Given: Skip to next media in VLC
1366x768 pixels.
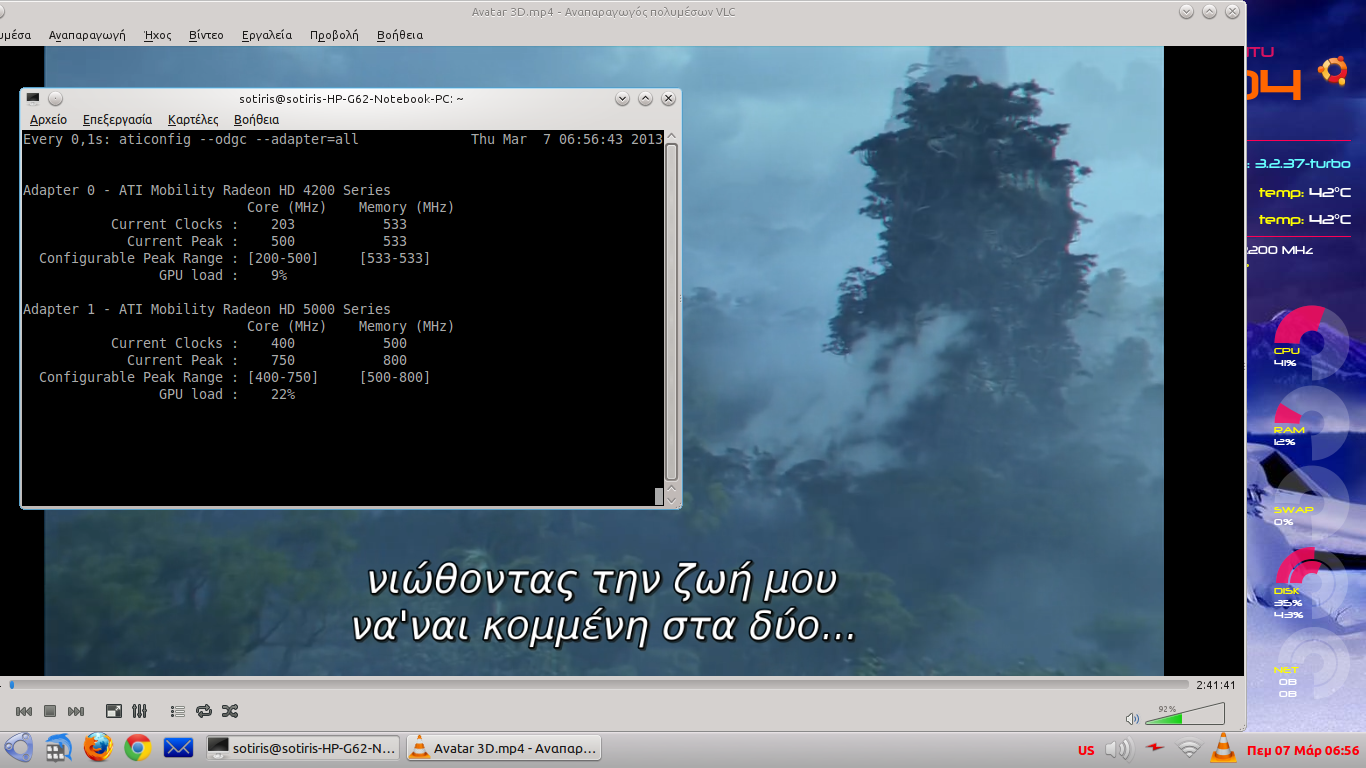Looking at the screenshot, I should click(x=76, y=711).
